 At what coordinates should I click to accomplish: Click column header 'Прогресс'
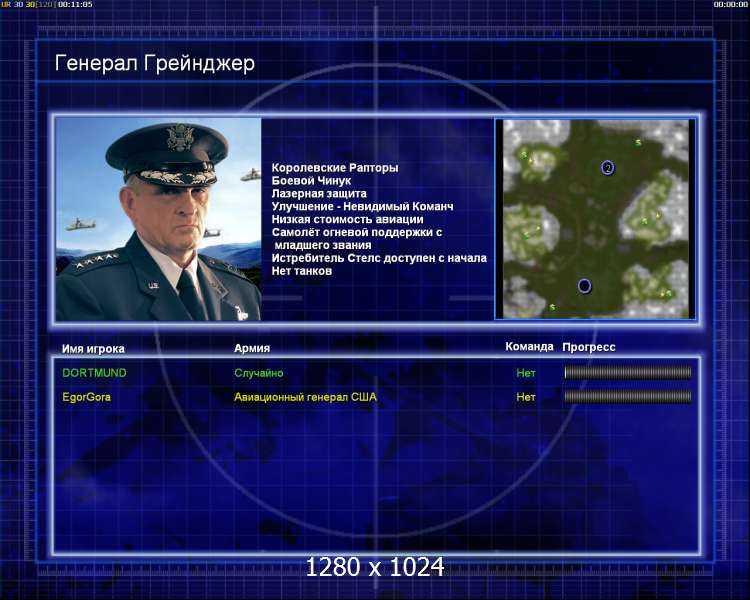tap(589, 347)
